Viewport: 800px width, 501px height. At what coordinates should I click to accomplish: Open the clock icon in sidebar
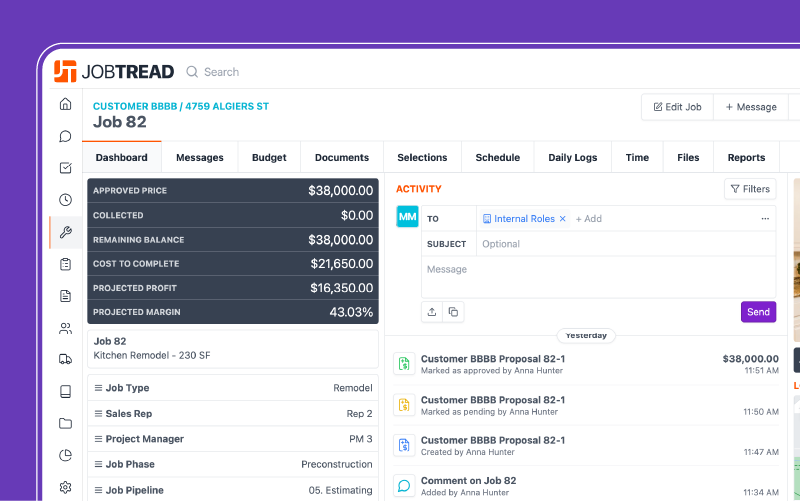tap(65, 200)
